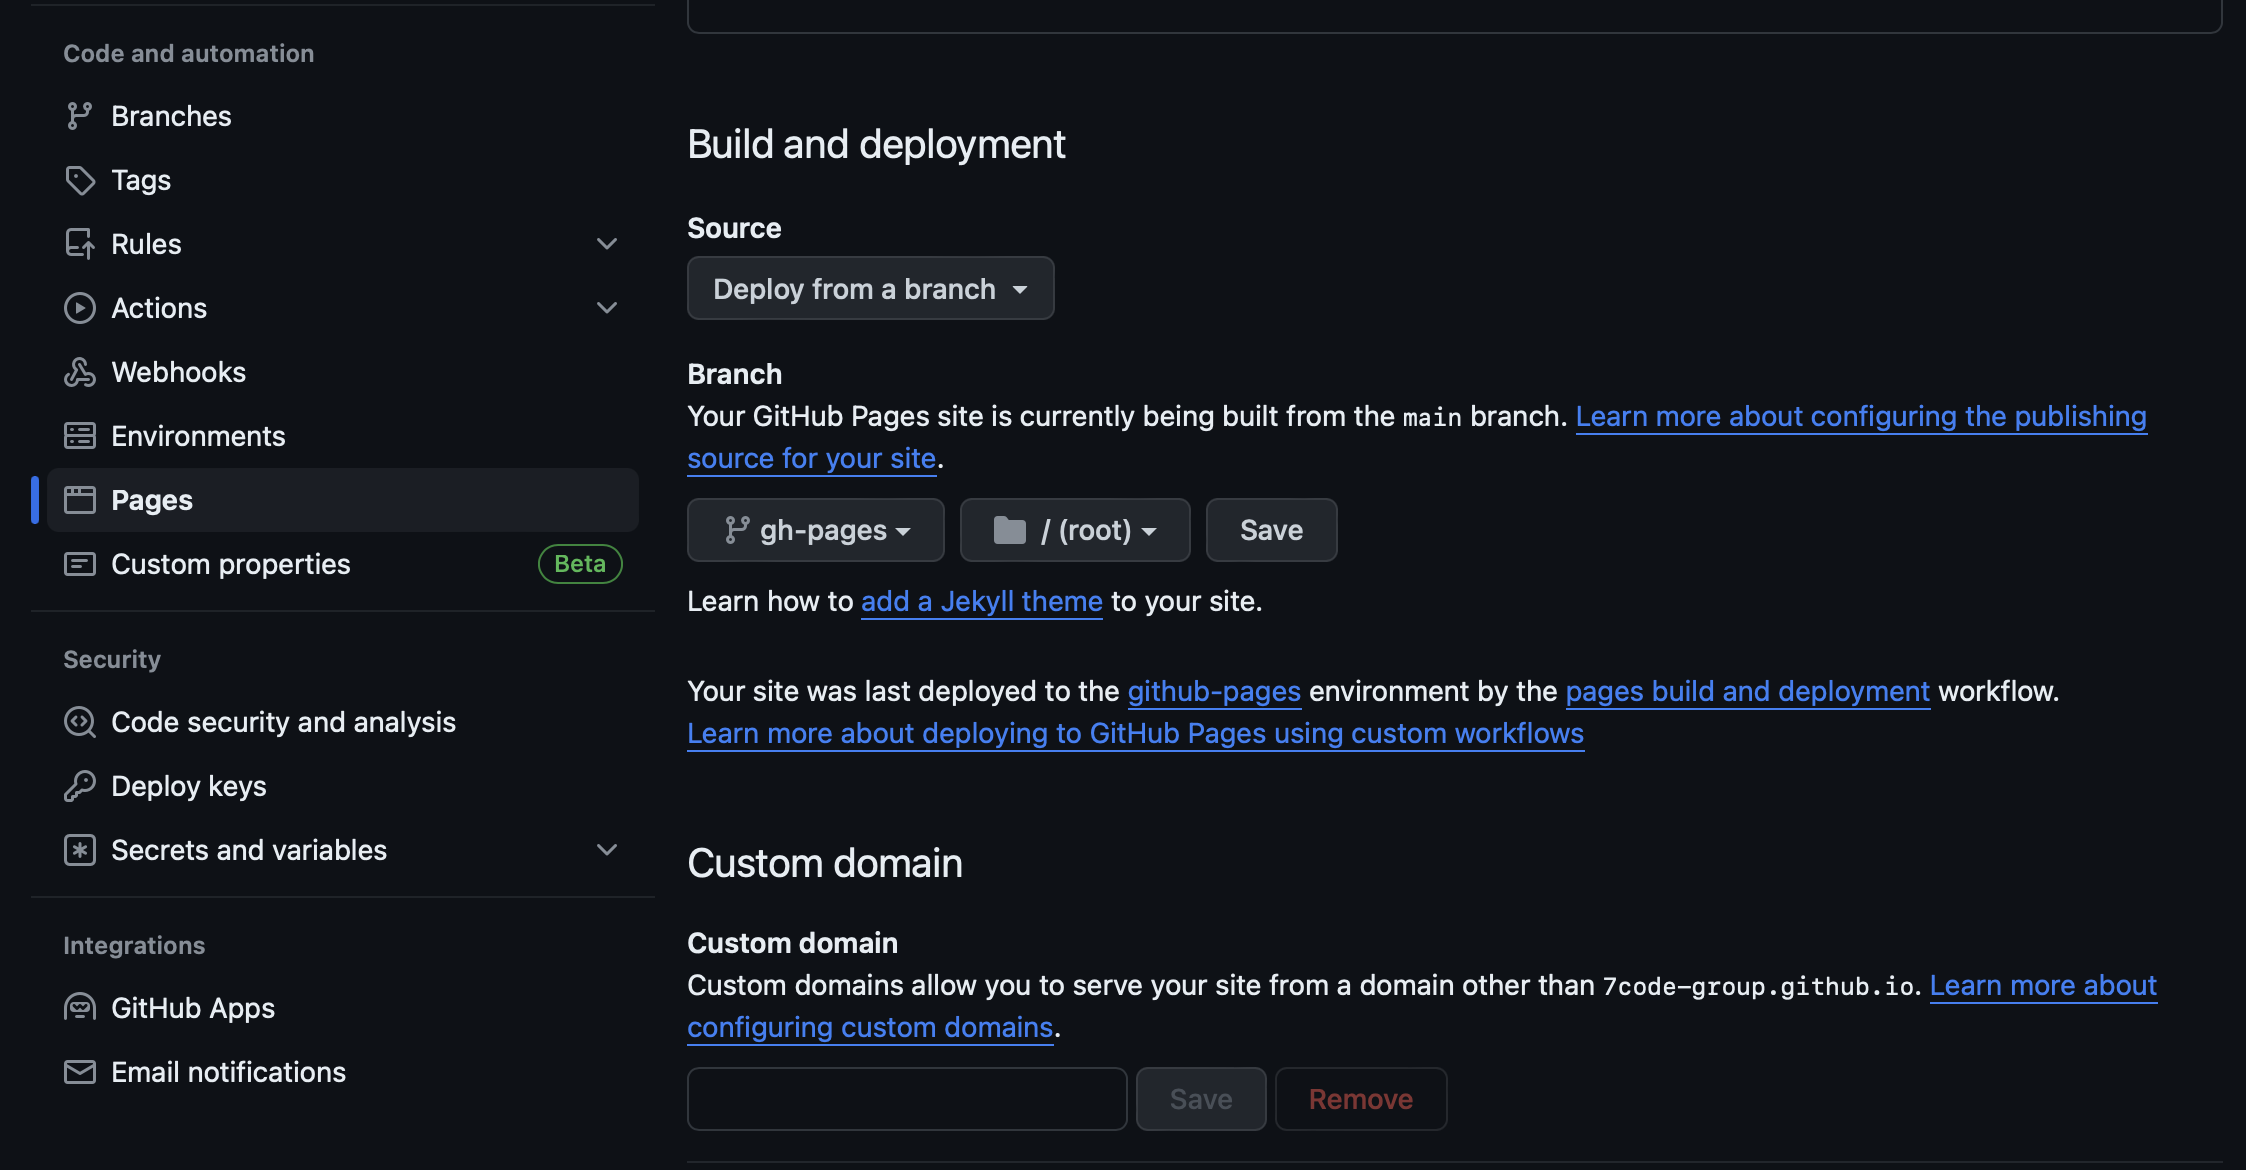Viewport: 2246px width, 1170px height.
Task: Open Branches settings page
Action: 343,116
